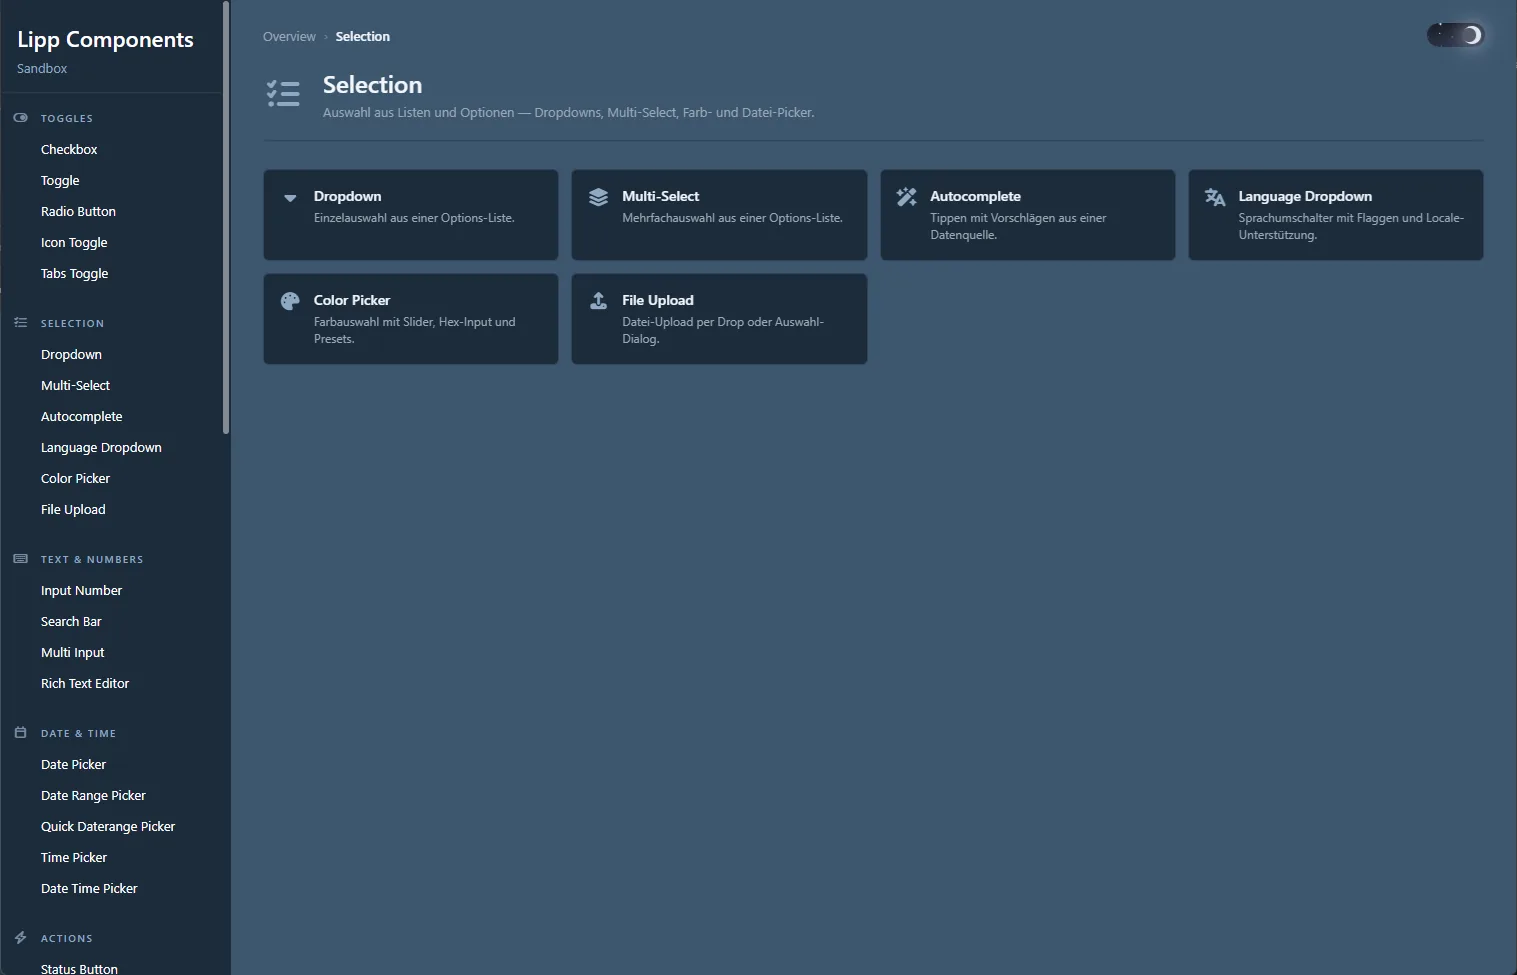Click the Selection section icon in sidebar
The width and height of the screenshot is (1517, 975).
20,323
